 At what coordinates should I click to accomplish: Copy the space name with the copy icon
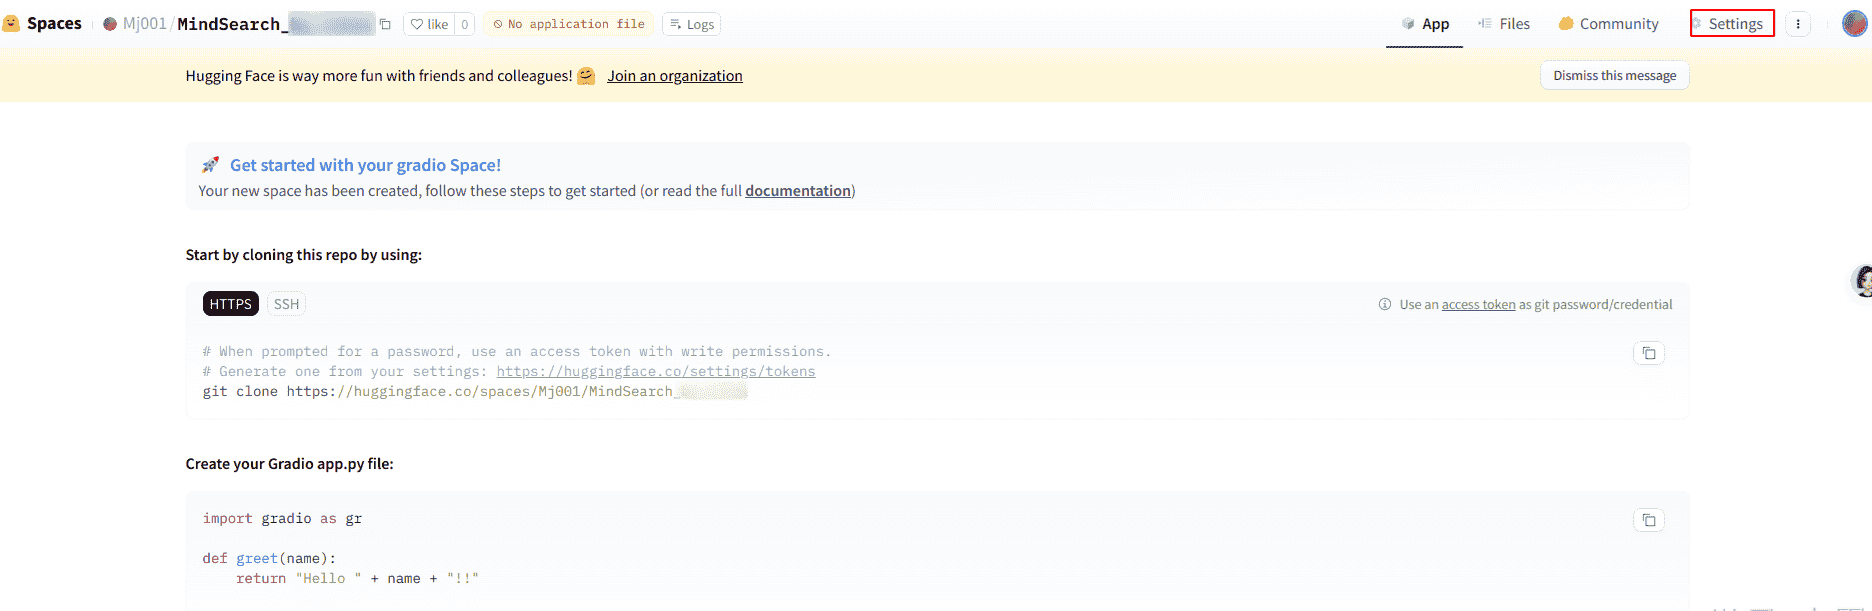click(385, 24)
